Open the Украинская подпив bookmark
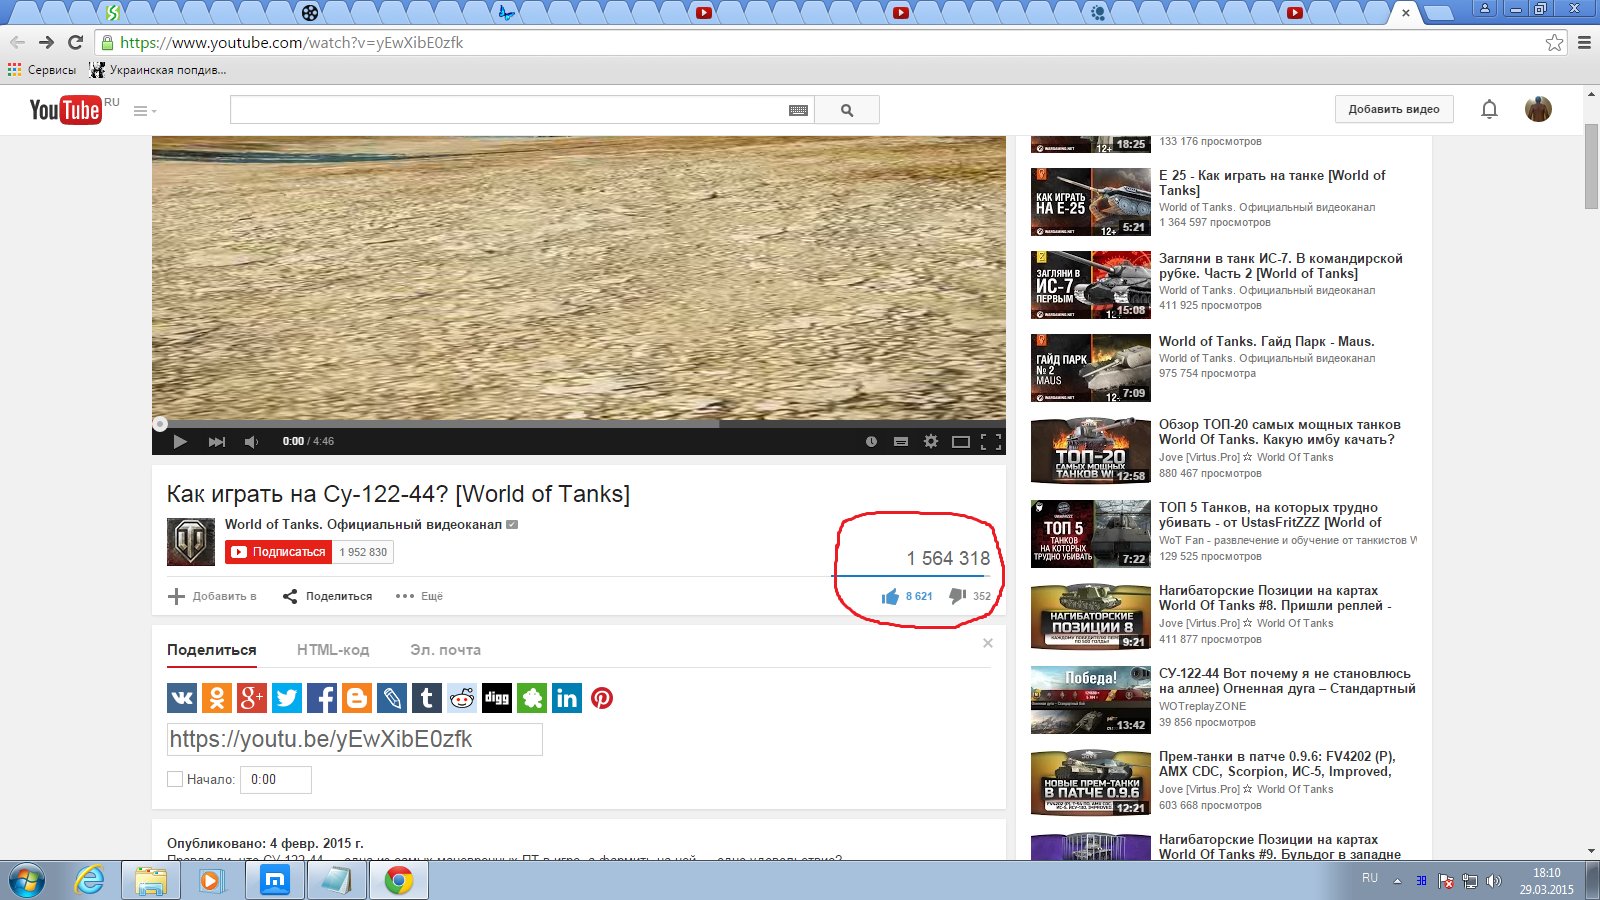 tap(158, 70)
